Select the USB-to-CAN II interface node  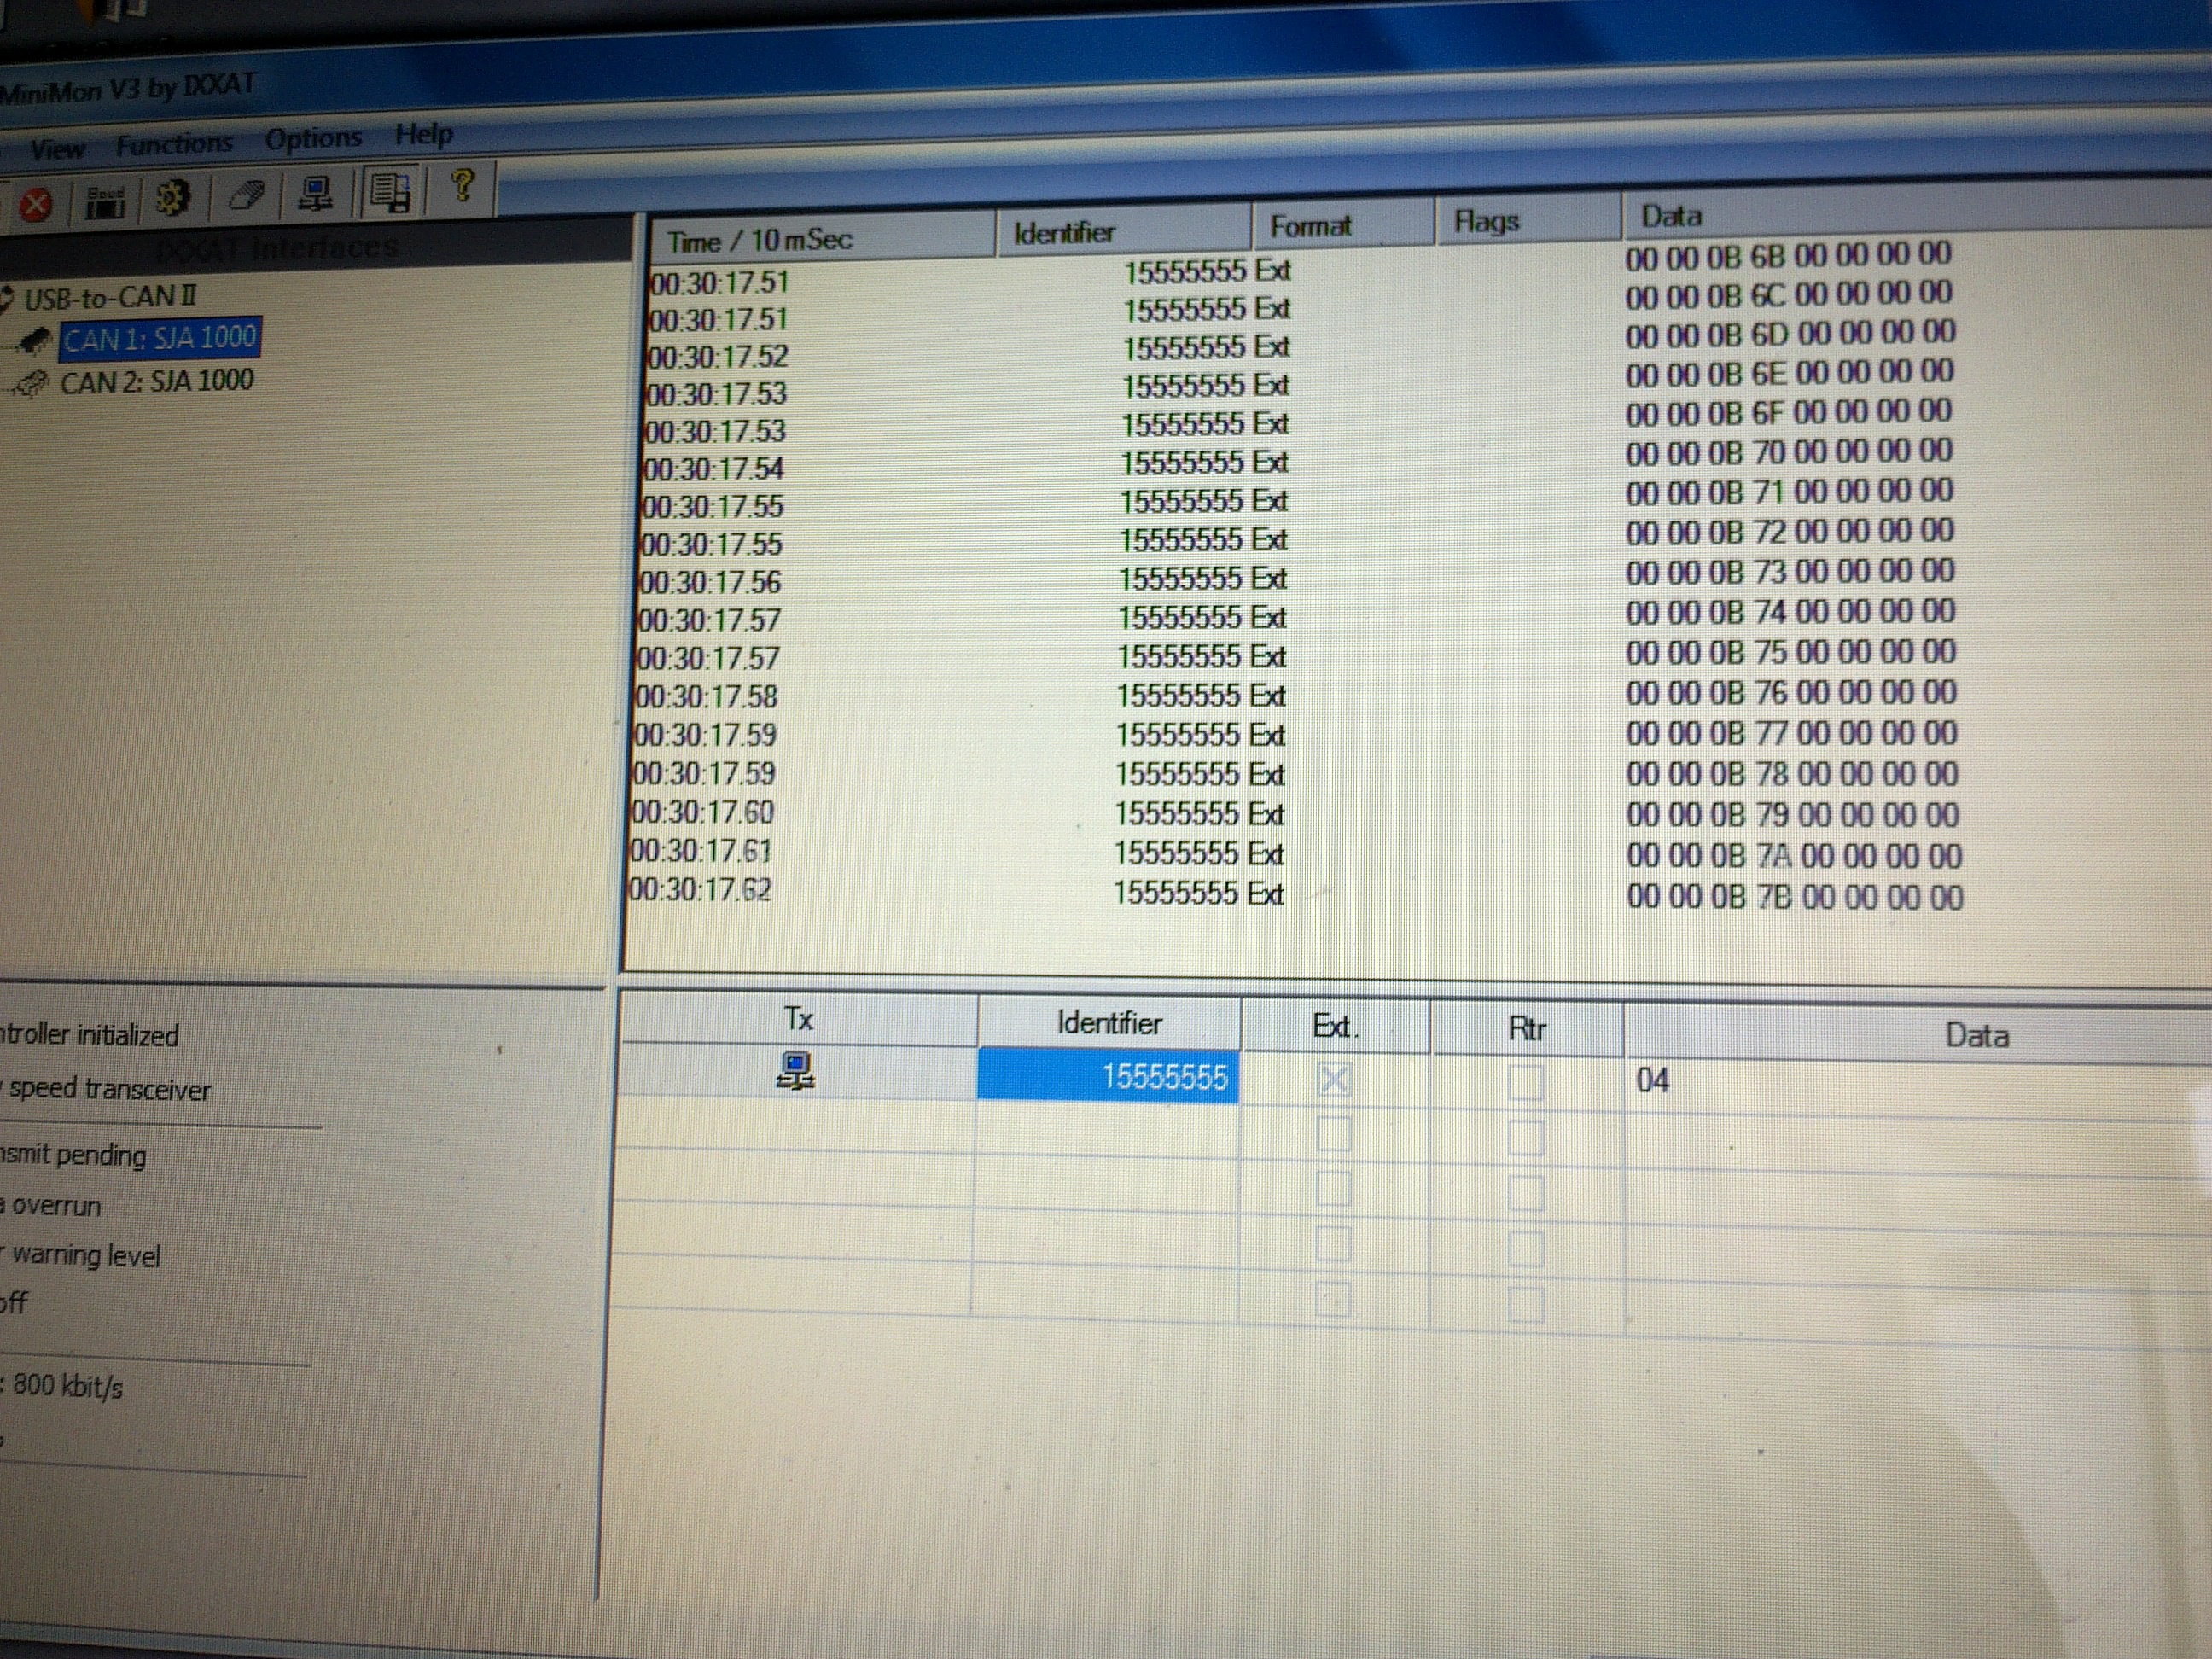[110, 297]
